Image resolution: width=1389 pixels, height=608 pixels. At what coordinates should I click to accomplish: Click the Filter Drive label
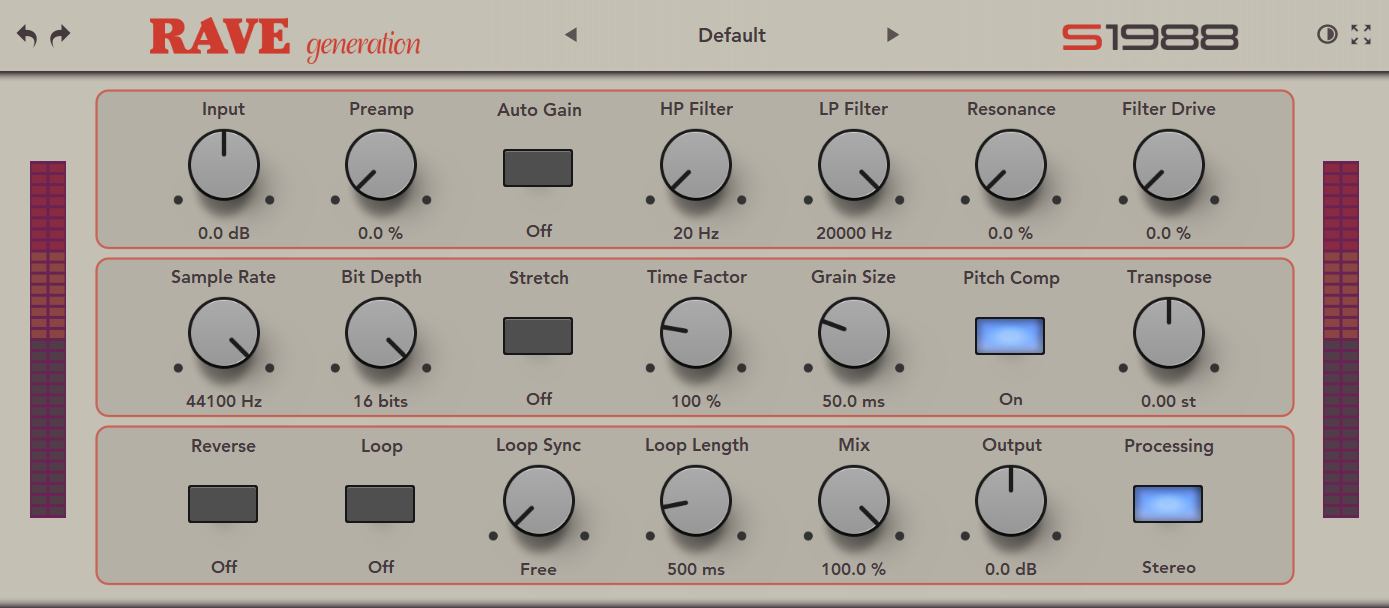point(1168,109)
